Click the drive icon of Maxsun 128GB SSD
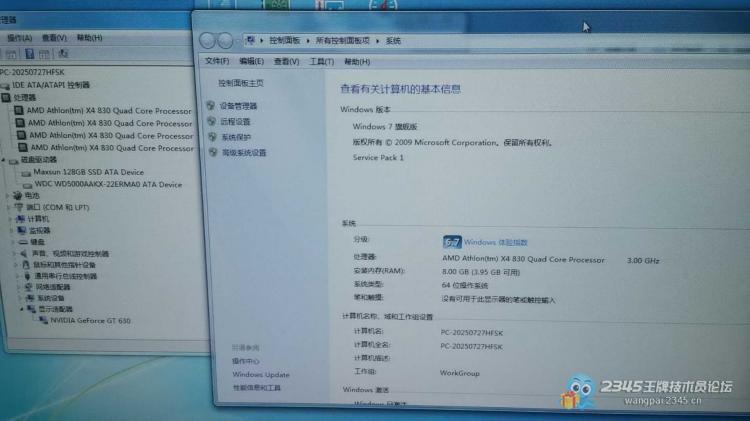Viewport: 750px width, 421px height. pos(26,173)
